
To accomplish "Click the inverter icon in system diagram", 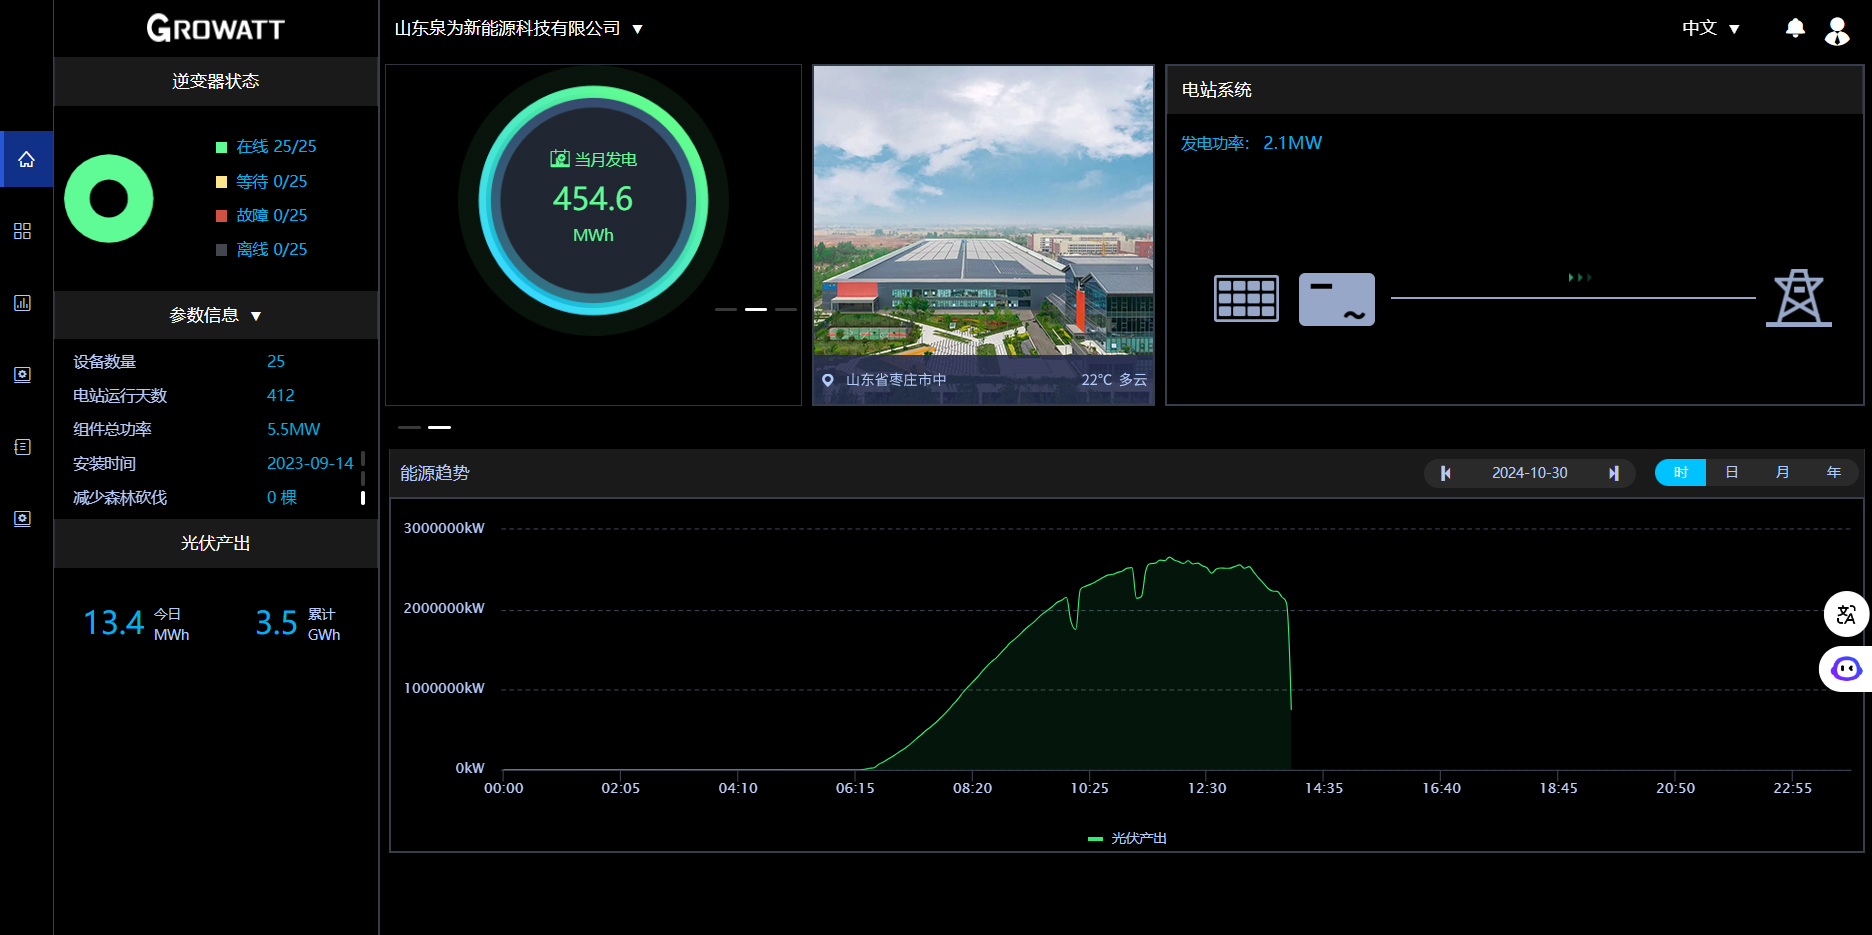I will pos(1336,299).
